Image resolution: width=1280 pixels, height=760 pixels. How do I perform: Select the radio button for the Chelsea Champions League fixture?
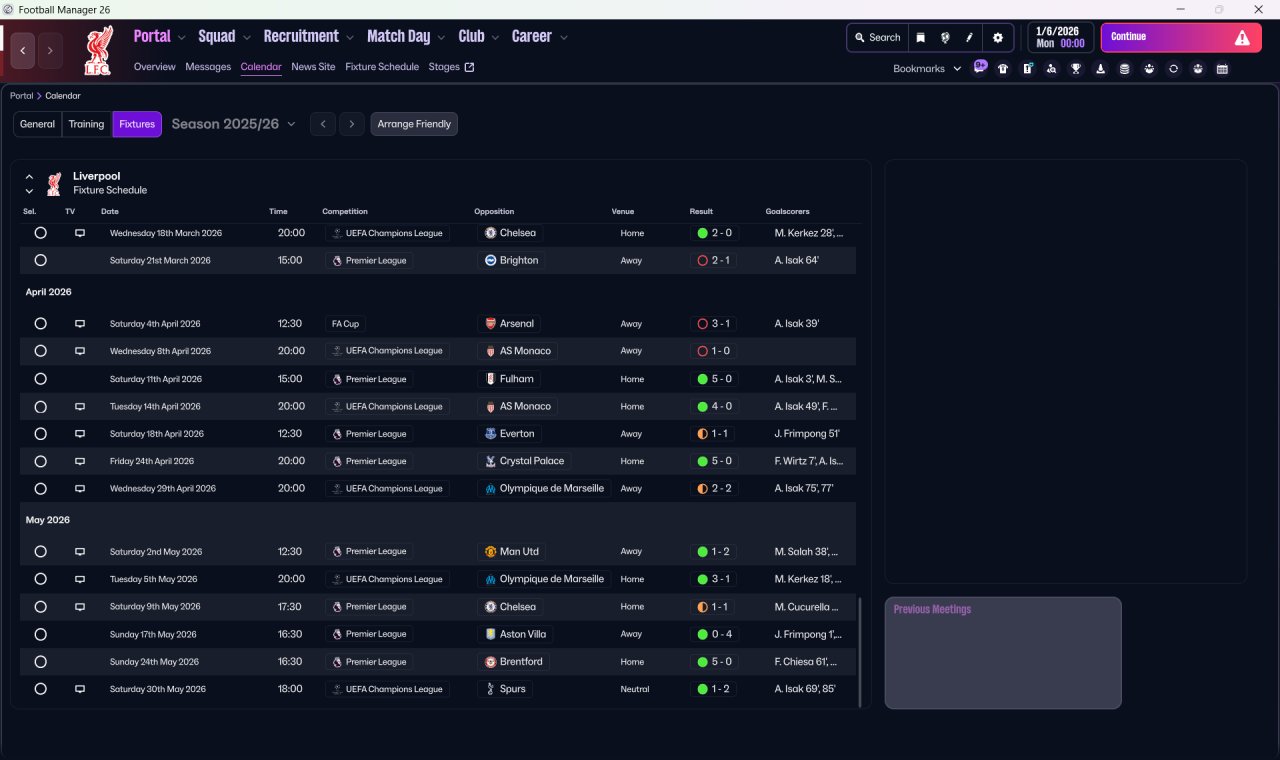[40, 233]
